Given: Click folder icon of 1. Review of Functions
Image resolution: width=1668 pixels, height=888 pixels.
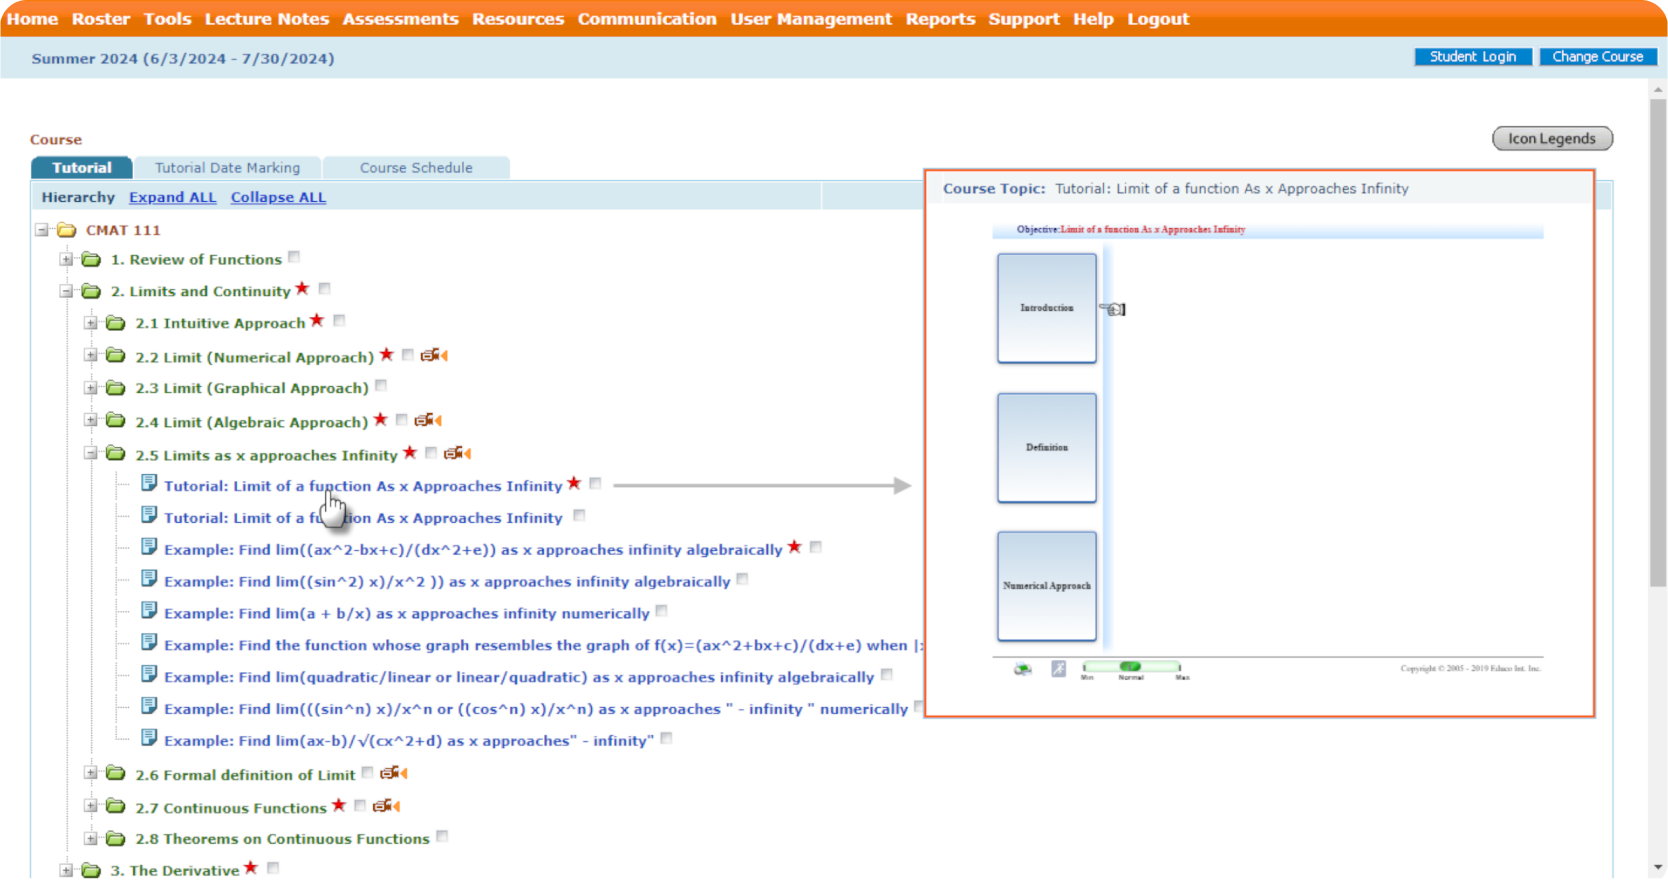Looking at the screenshot, I should pyautogui.click(x=91, y=259).
